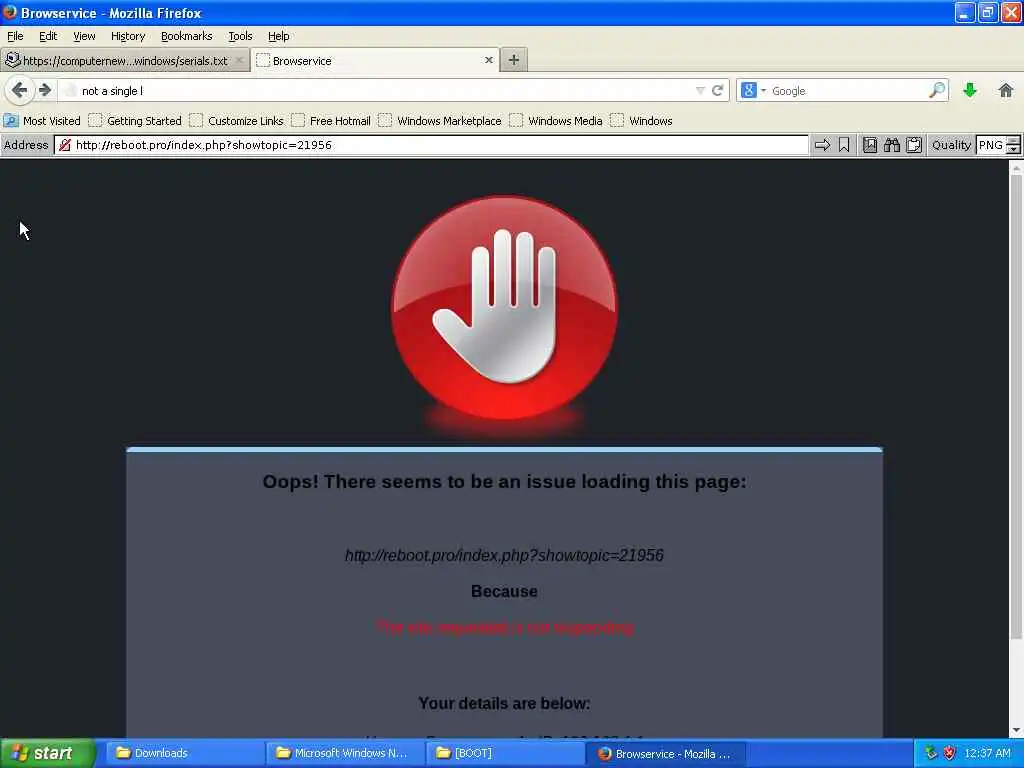1024x768 pixels.
Task: Open the Tools menu
Action: pyautogui.click(x=240, y=36)
